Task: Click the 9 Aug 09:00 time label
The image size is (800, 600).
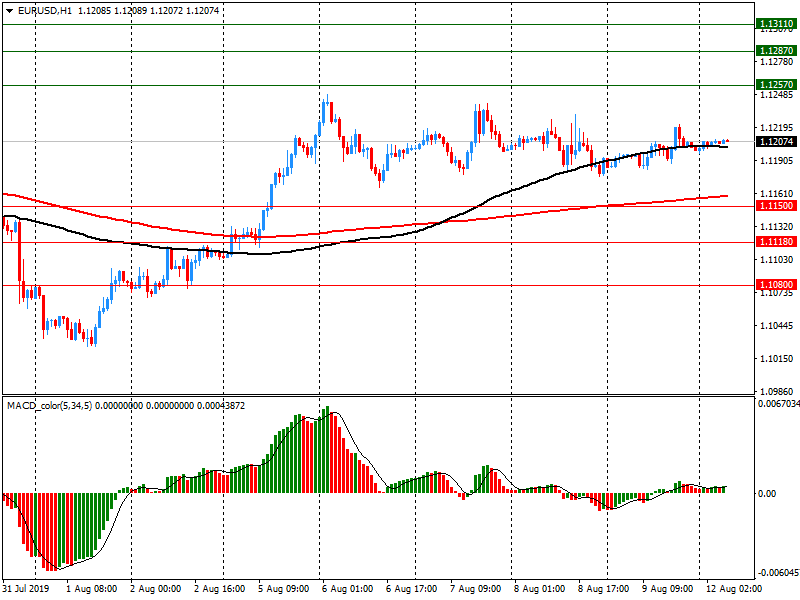Action: tap(667, 589)
